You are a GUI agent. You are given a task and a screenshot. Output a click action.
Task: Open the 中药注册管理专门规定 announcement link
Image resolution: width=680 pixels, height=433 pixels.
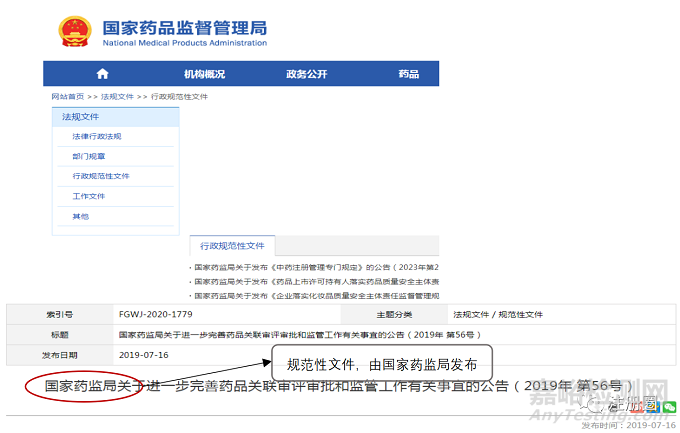tap(315, 267)
